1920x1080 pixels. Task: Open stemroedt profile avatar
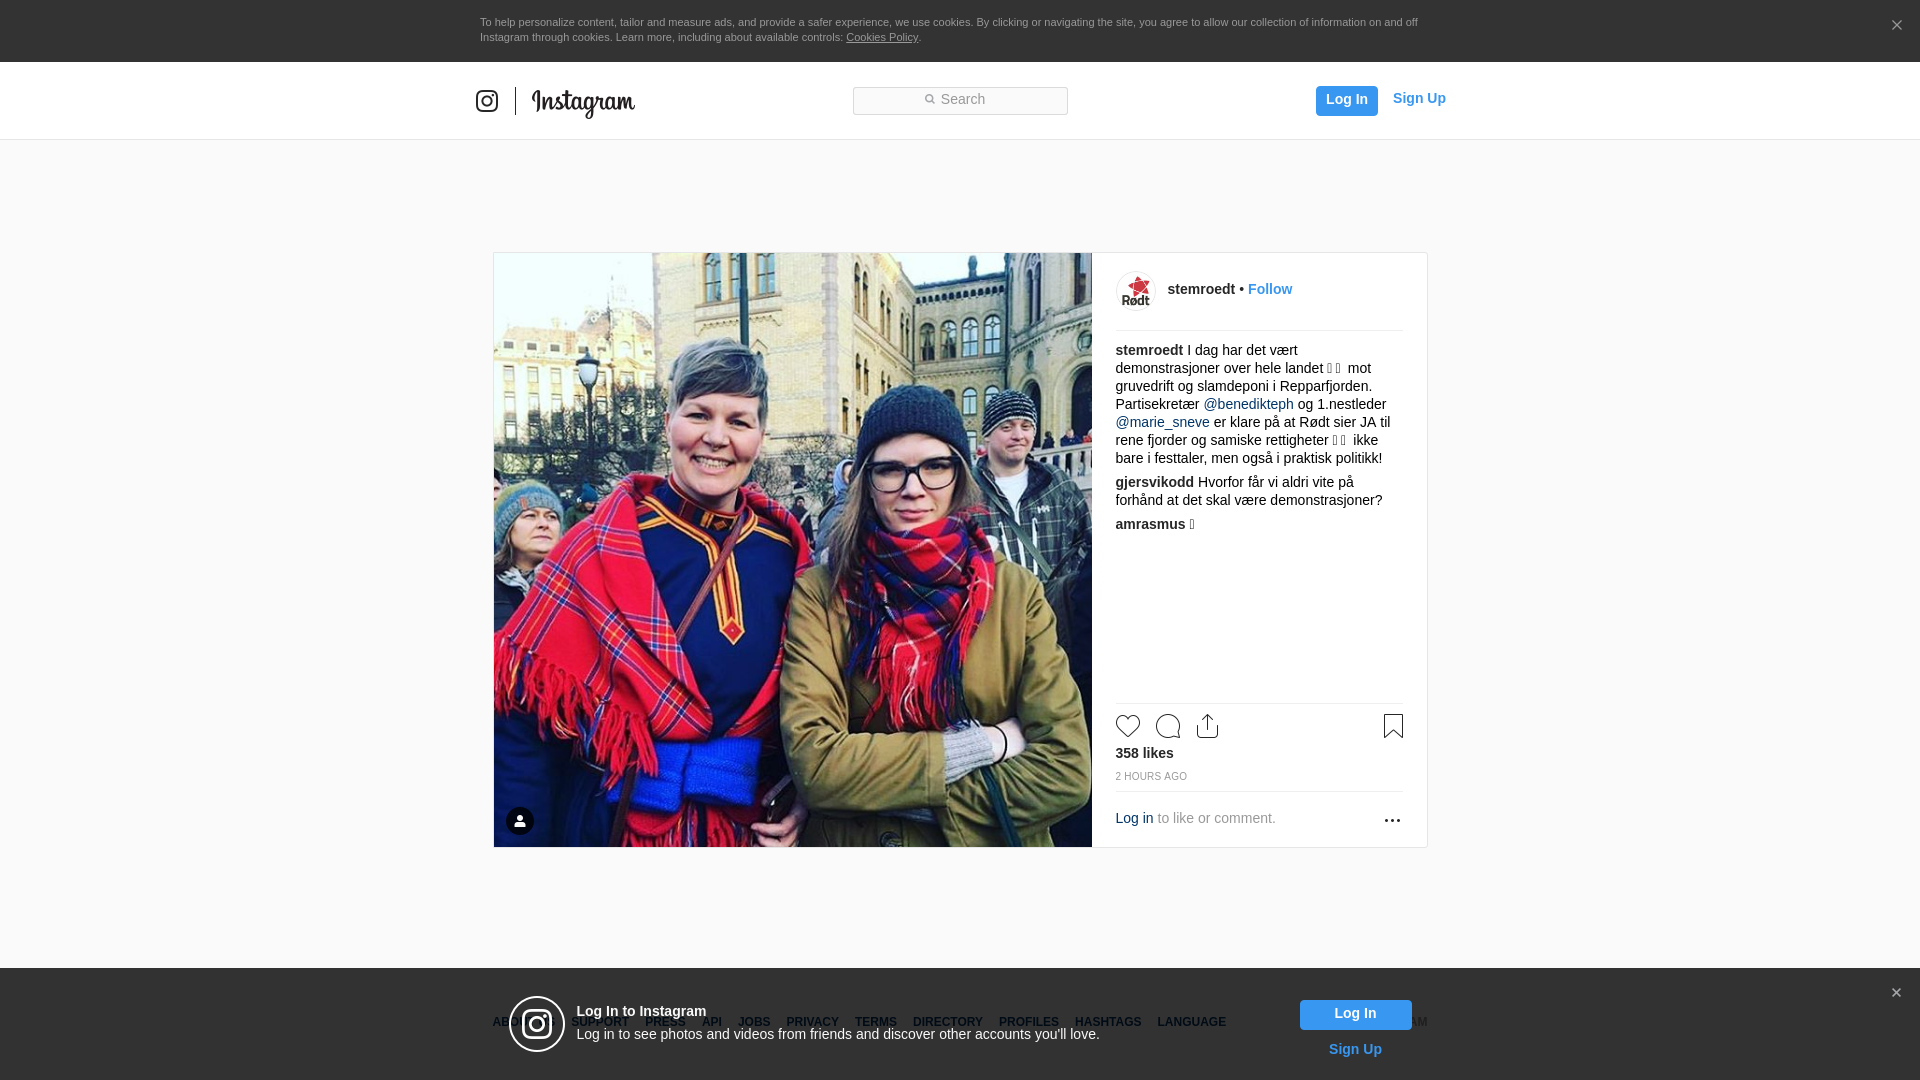tap(1136, 291)
